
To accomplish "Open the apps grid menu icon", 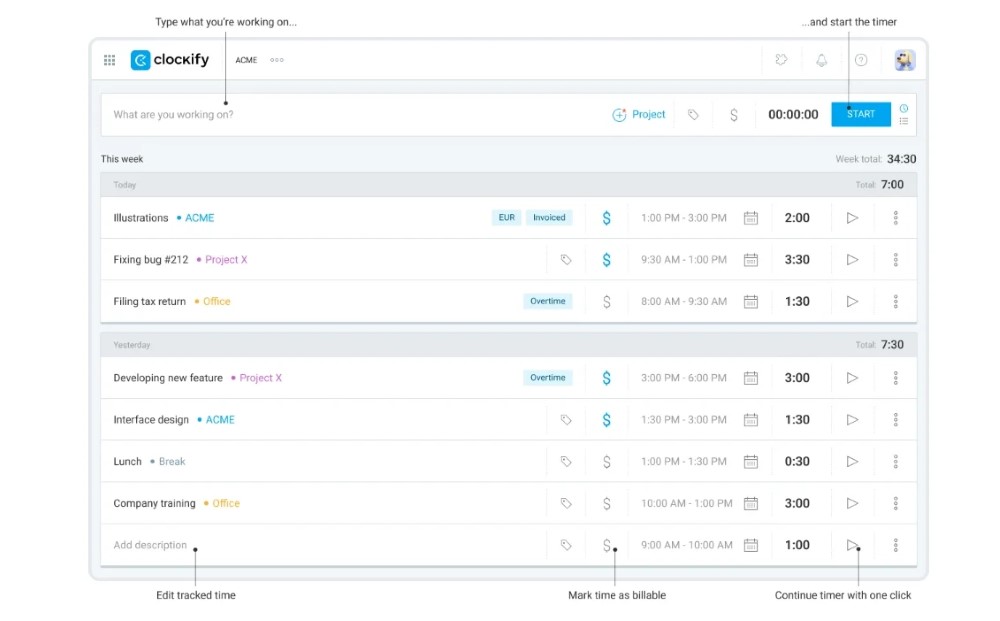I will click(110, 60).
